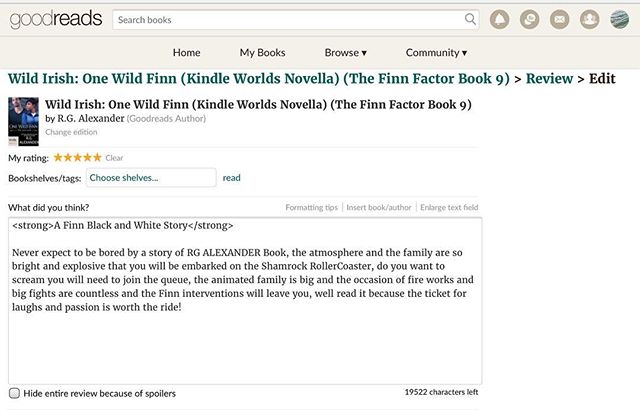This screenshot has width=640, height=410.
Task: Open the Formatting tips link
Action: (x=311, y=207)
